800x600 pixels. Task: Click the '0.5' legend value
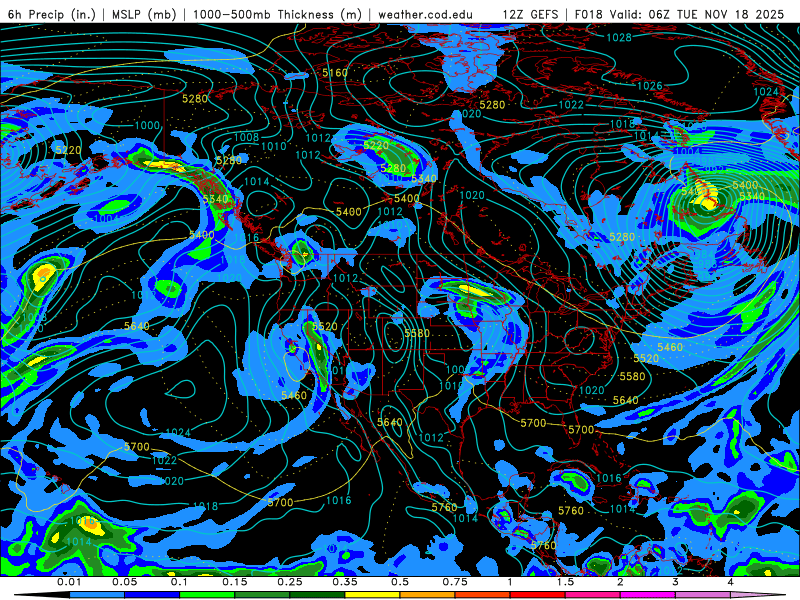pos(400,582)
